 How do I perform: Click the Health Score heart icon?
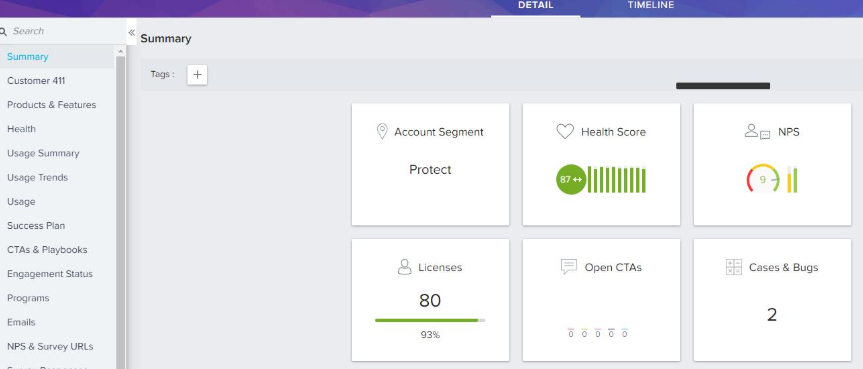tap(565, 132)
